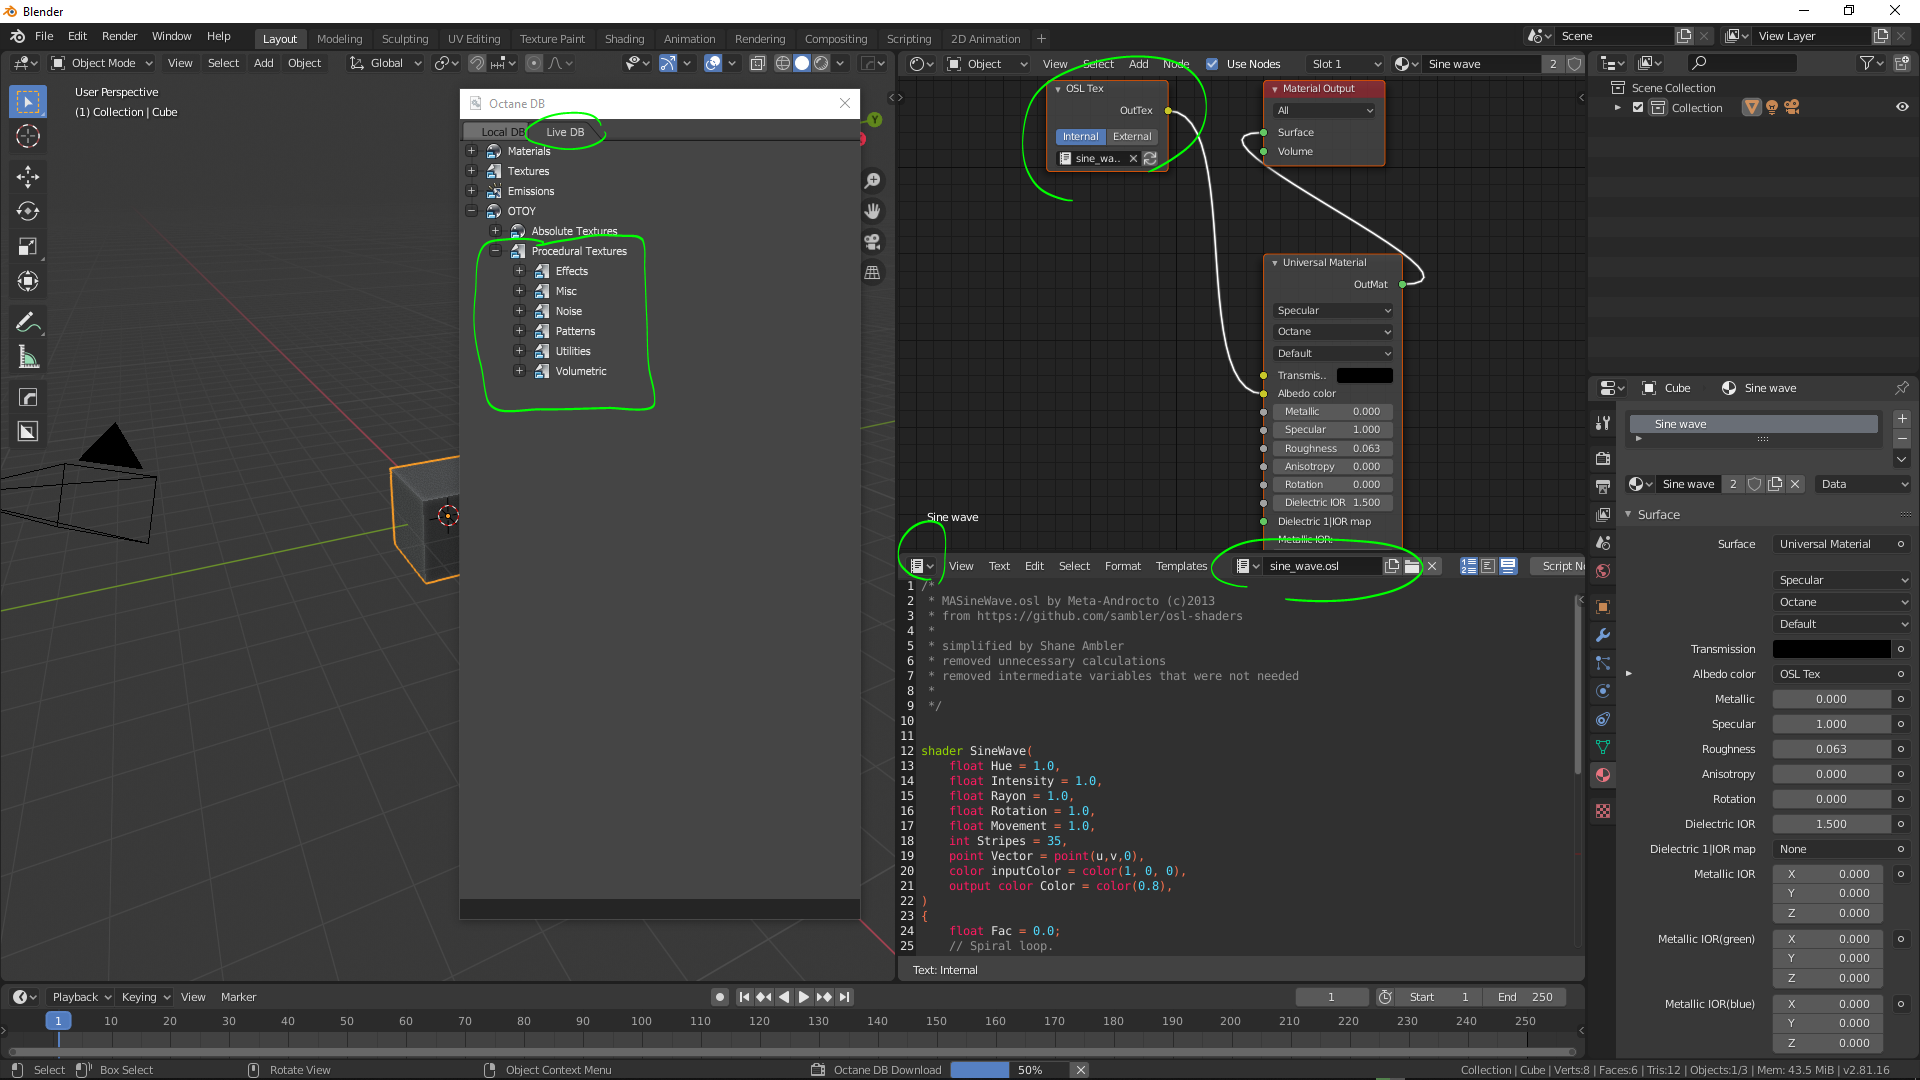Uncheck the Collection exclude checkbox
1920x1080 pixels.
[x=1638, y=108]
